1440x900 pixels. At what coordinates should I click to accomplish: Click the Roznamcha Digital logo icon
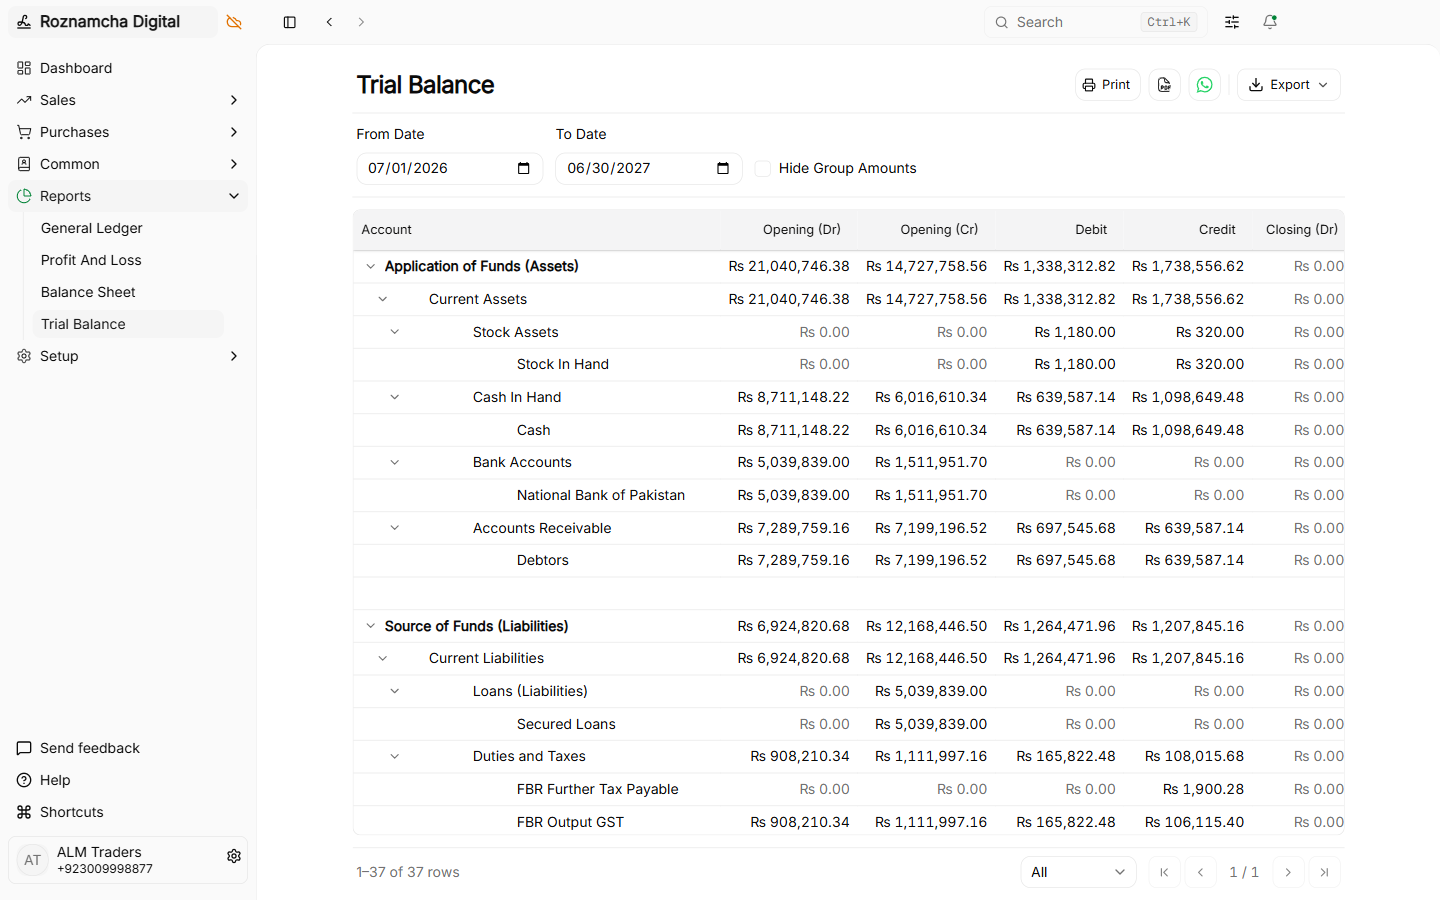point(24,22)
